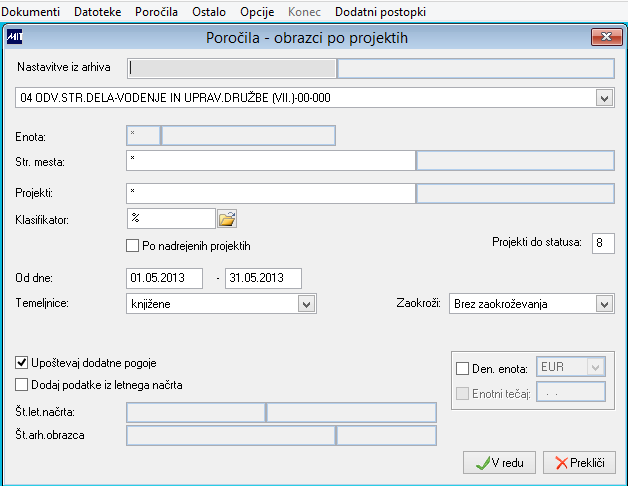Screen dimensions: 628x486
Task: Tick the Den. enota checkbox
Action: click(x=462, y=368)
